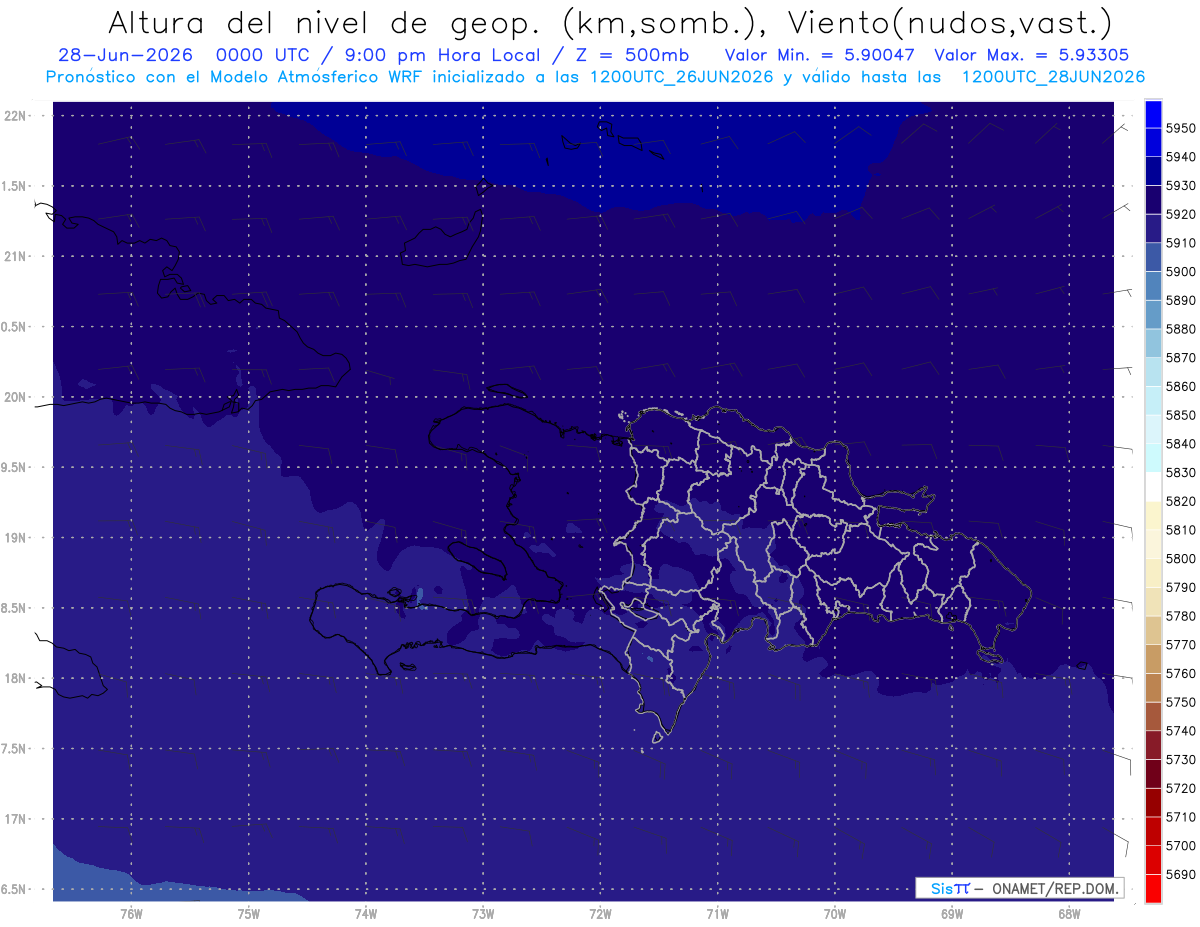Click the 5800 color scale label
Screen dimensions: 1200x927
[x=1182, y=559]
